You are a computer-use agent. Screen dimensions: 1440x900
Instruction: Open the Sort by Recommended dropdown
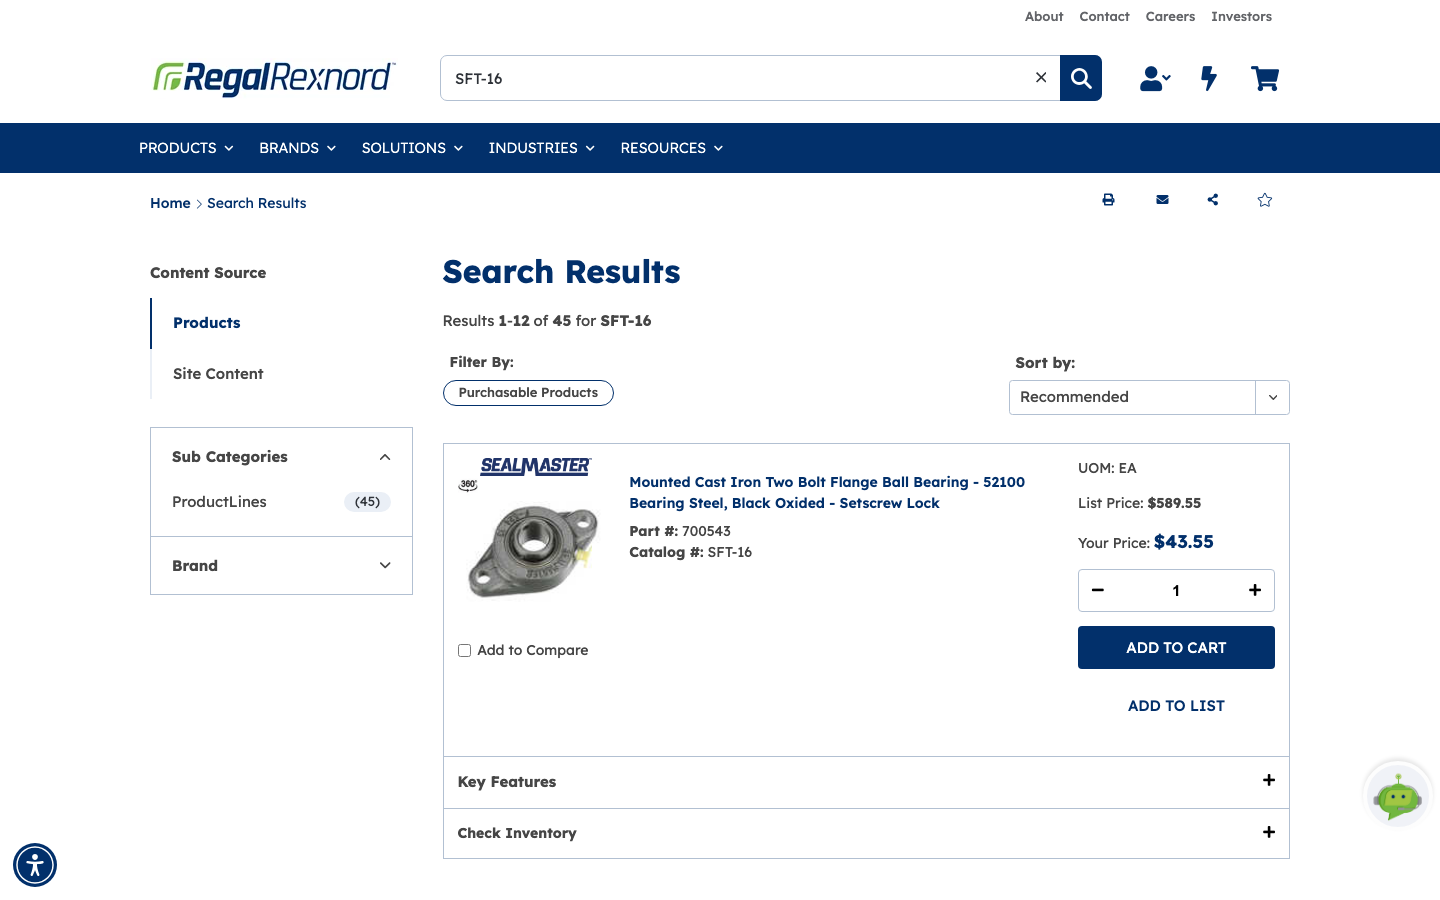[1149, 397]
